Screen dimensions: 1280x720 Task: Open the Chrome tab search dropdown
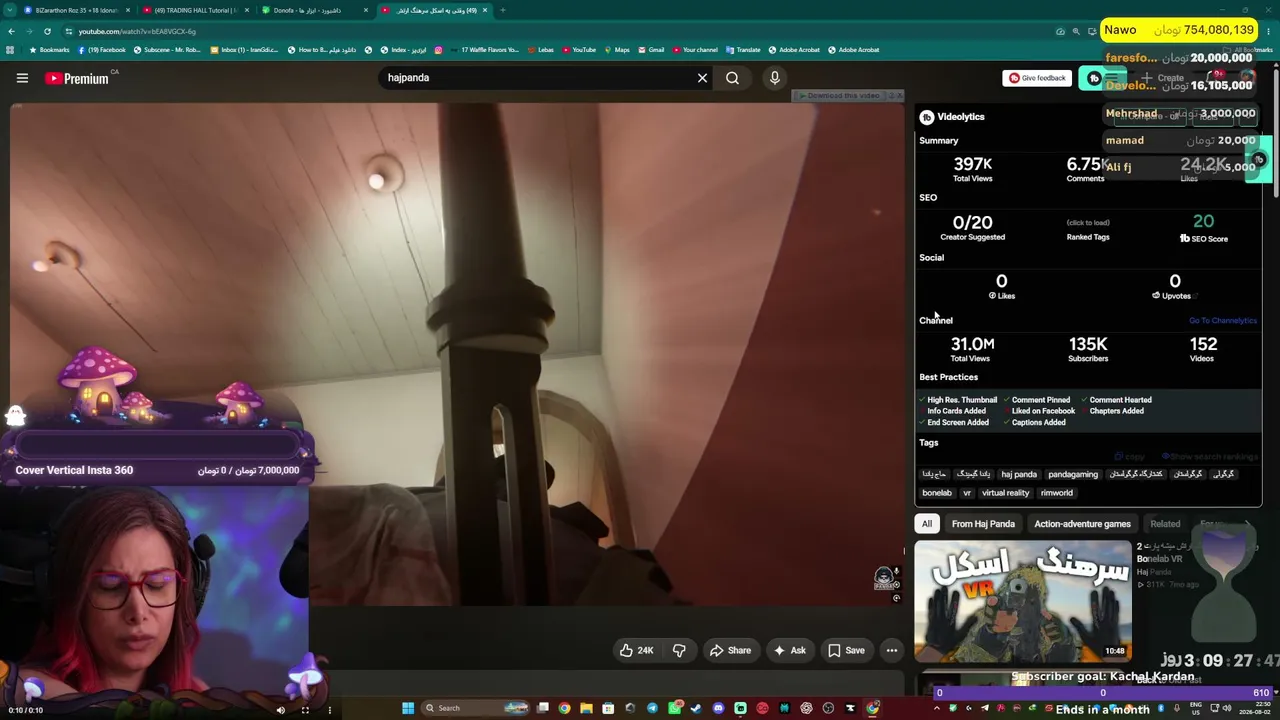[9, 10]
